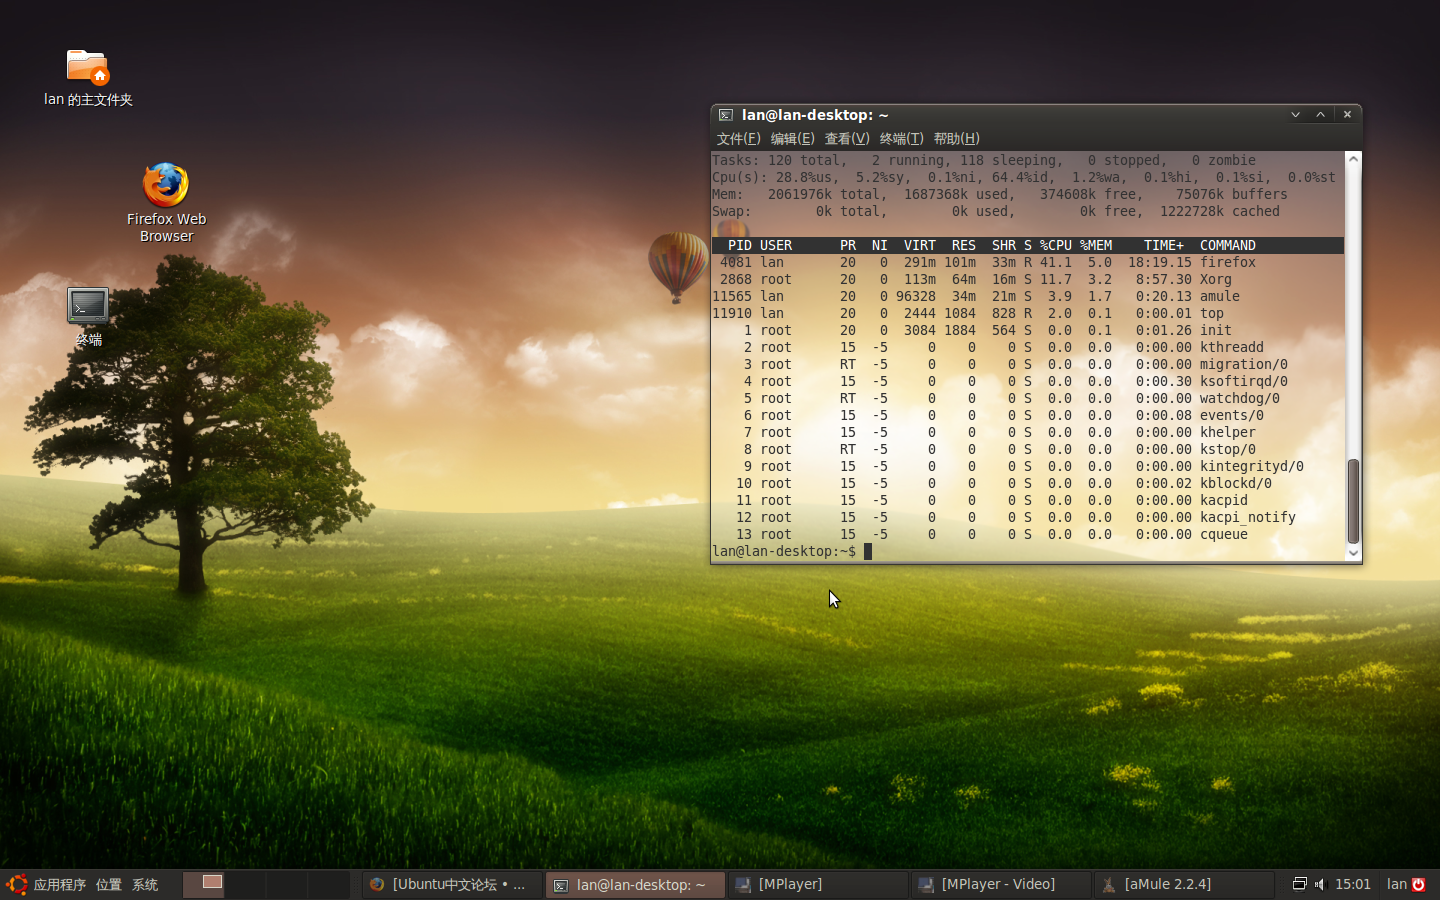The image size is (1440, 900).
Task: Click the kthreadd process row
Action: coord(1027,347)
